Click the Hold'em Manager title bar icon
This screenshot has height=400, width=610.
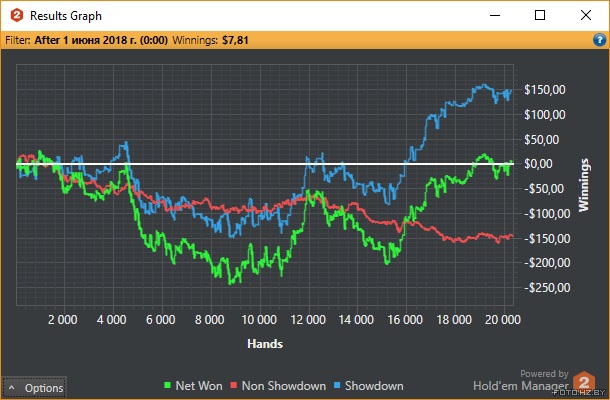pyautogui.click(x=14, y=15)
